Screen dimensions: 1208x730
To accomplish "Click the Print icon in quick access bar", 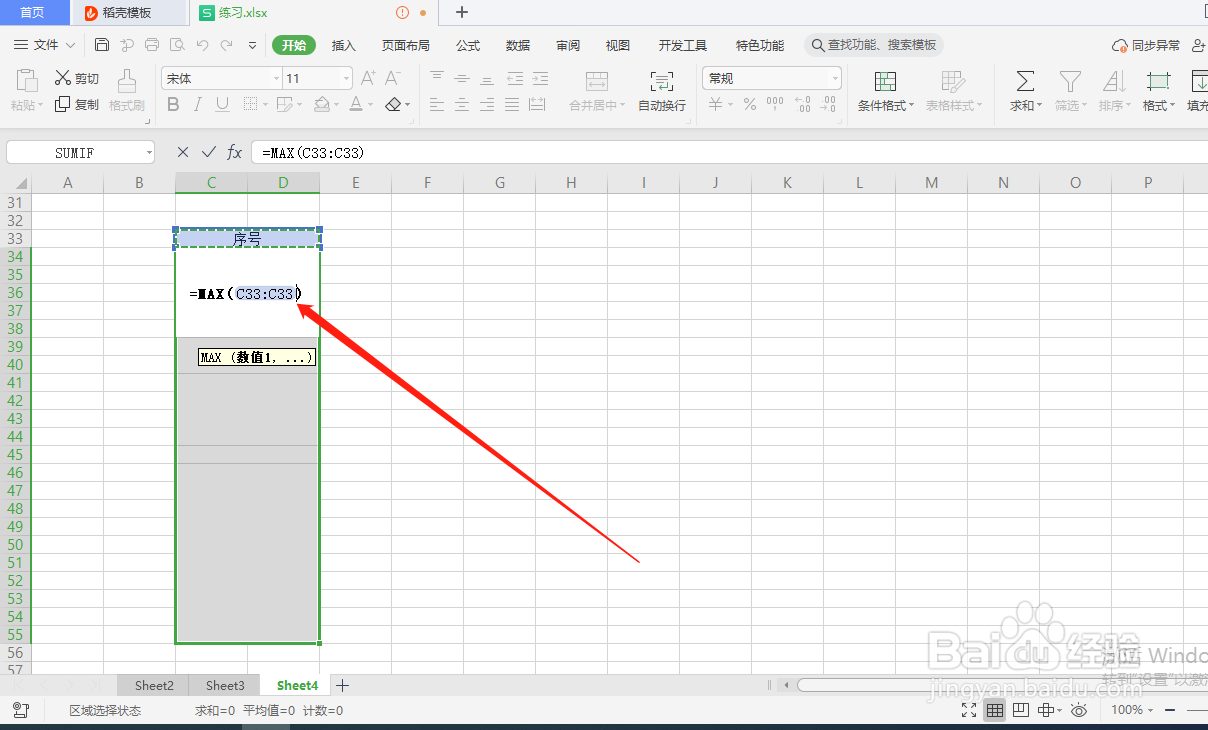I will pyautogui.click(x=152, y=45).
